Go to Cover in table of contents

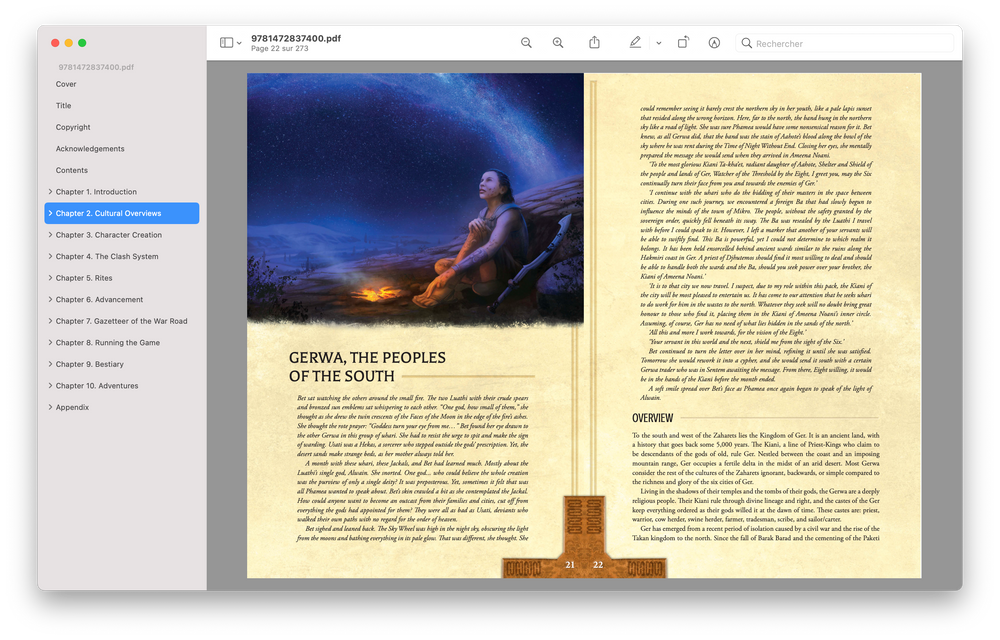[66, 84]
